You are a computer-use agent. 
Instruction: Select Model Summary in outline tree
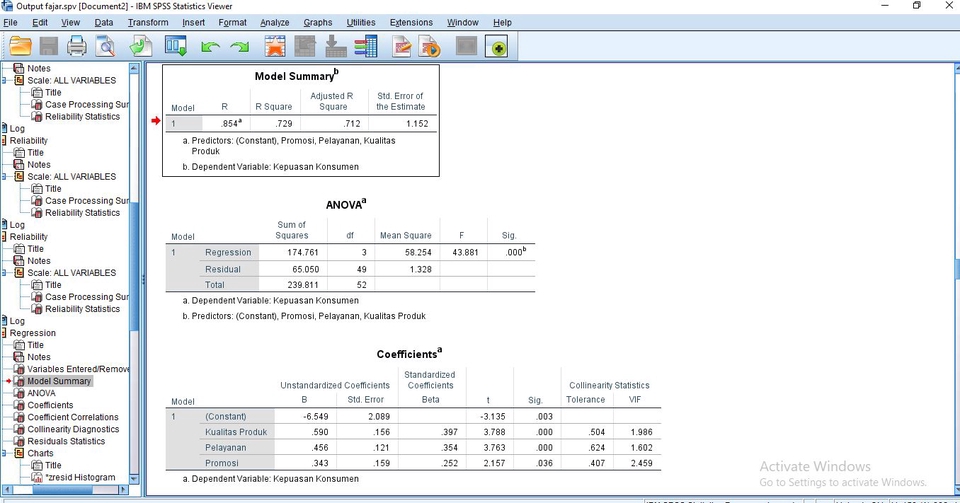click(59, 381)
